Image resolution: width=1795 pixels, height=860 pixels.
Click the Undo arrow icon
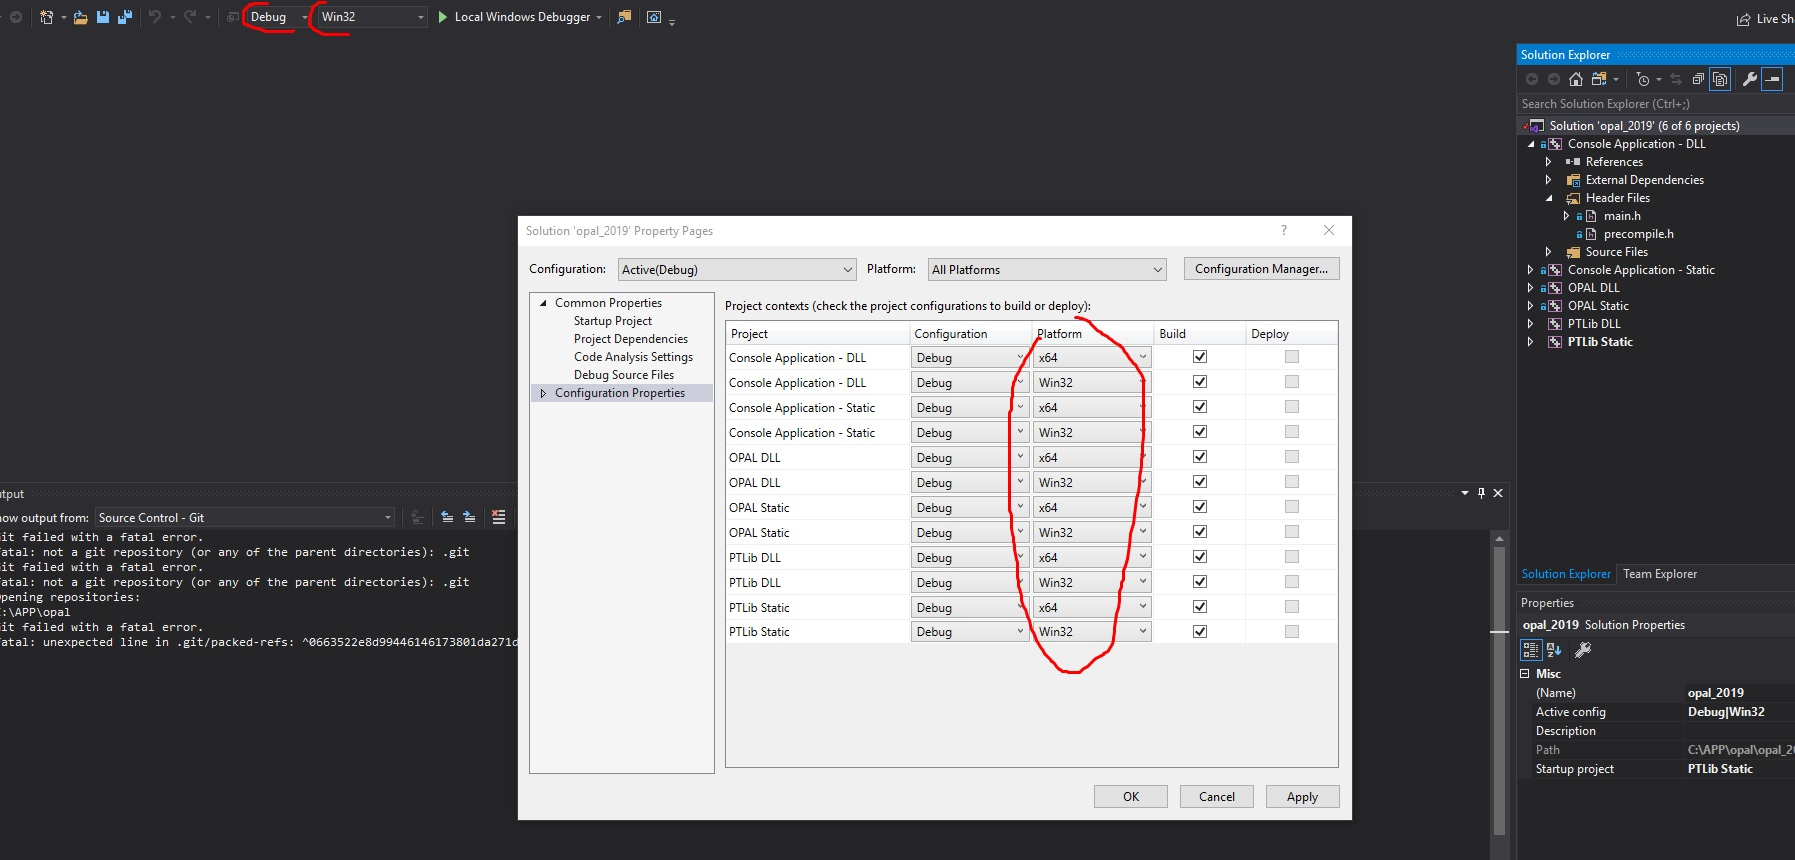click(155, 17)
